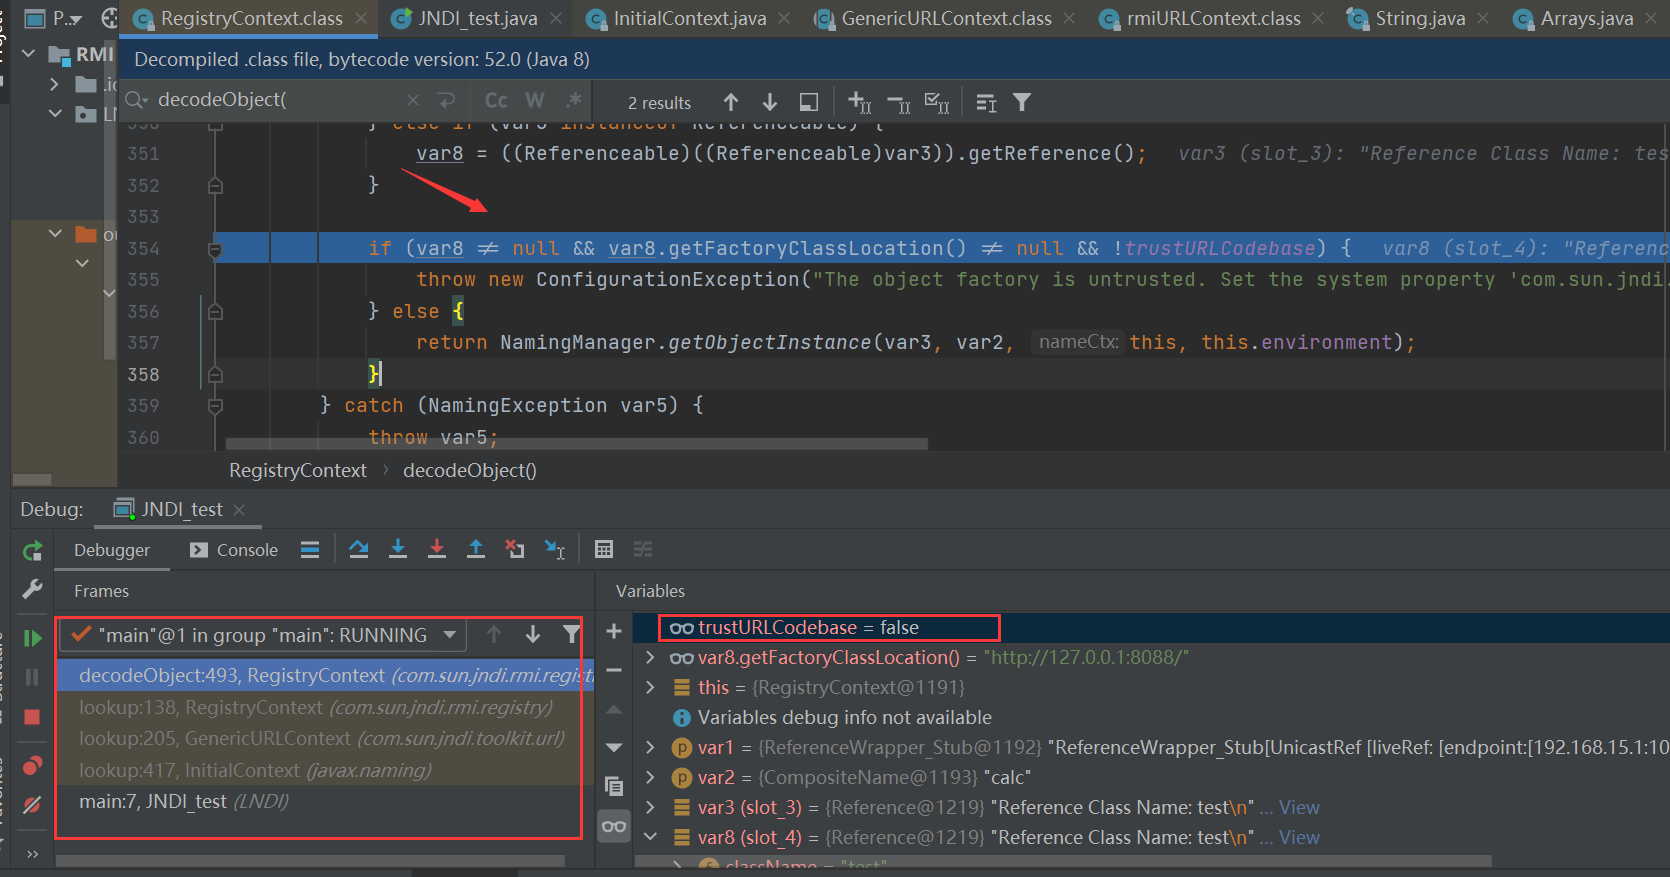Screen dimensions: 1670x877
Task: Switch to the Debugger tab
Action: pyautogui.click(x=111, y=550)
